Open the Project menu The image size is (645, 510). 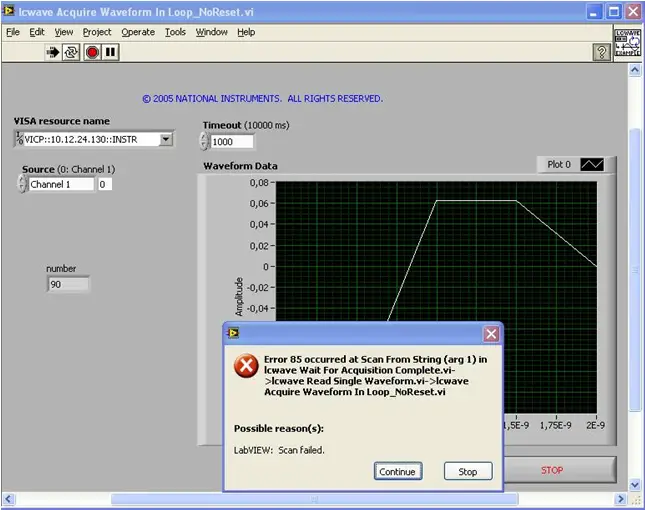(x=97, y=32)
